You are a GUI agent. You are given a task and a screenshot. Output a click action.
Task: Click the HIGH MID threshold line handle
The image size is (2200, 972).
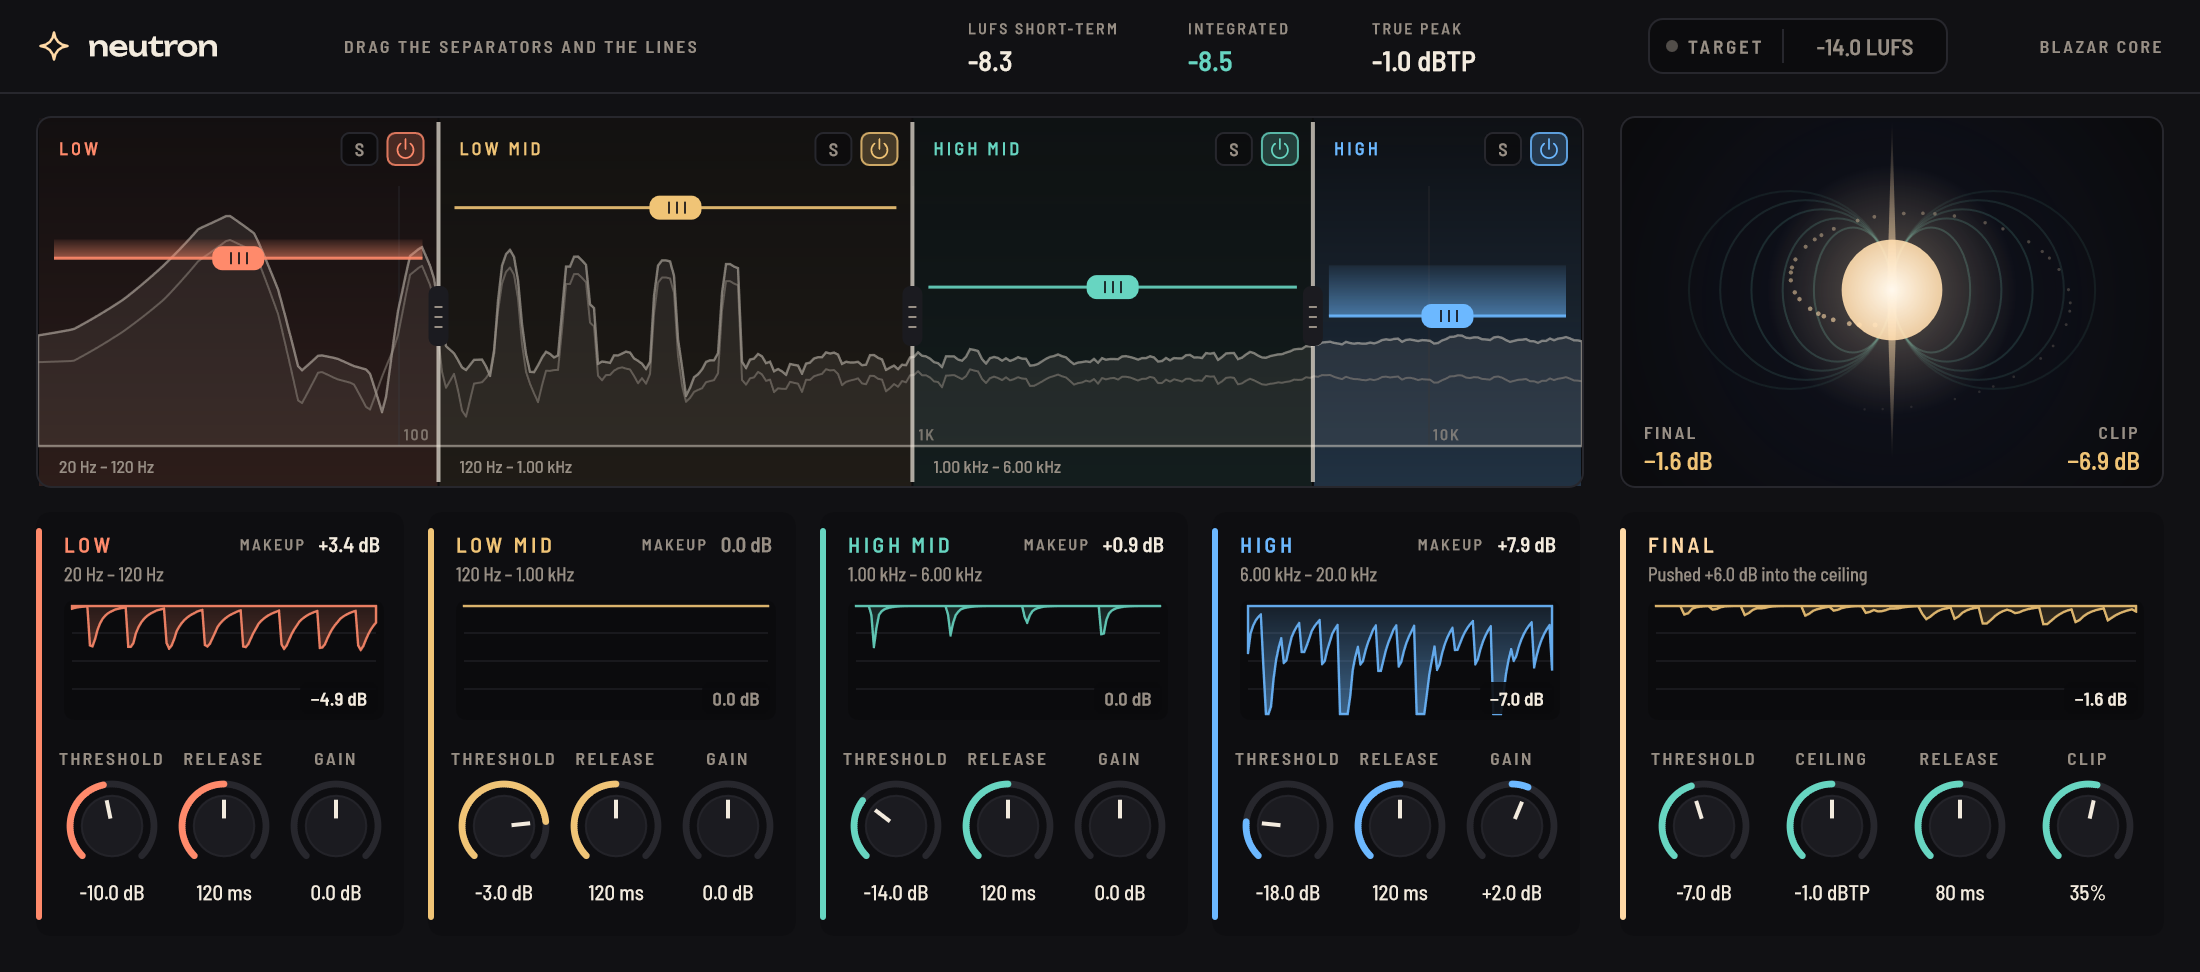[x=1113, y=287]
